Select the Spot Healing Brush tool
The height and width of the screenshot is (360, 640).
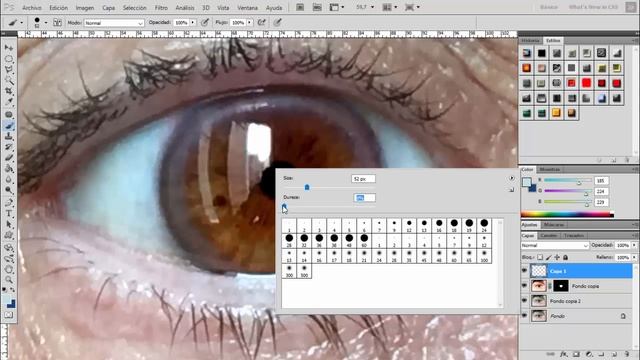9,115
